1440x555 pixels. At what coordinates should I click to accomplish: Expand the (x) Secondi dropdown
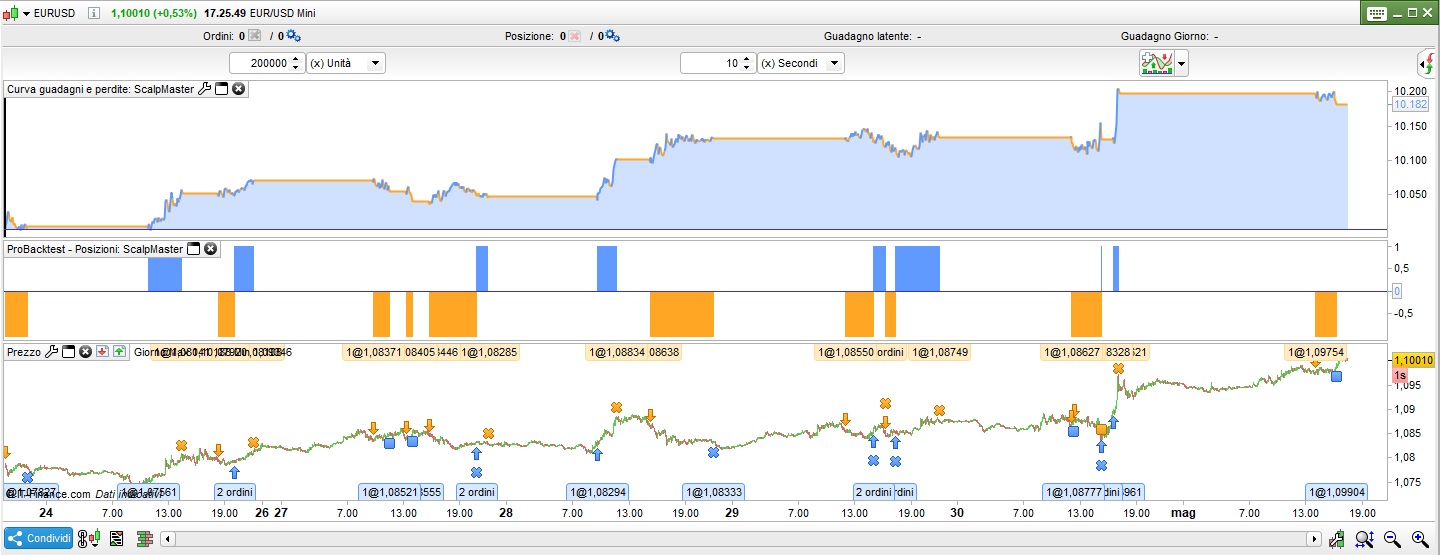pos(801,63)
